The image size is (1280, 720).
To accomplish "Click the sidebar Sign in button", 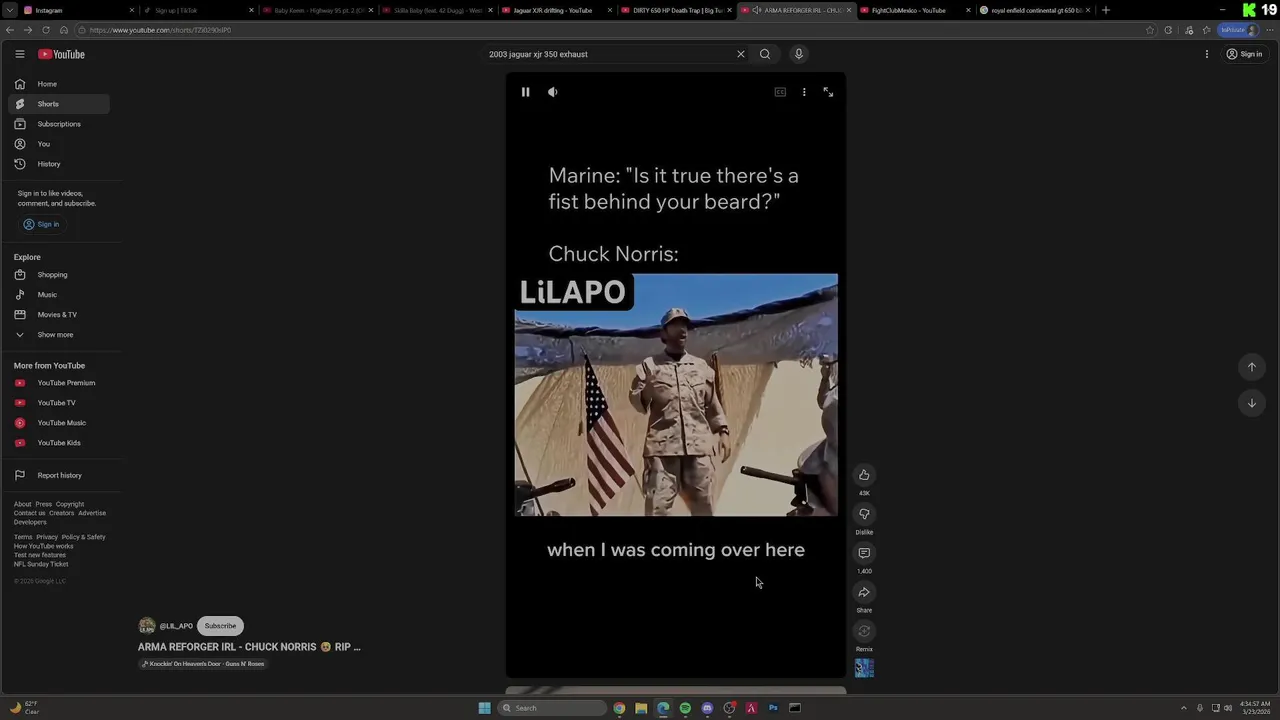I will tap(41, 224).
